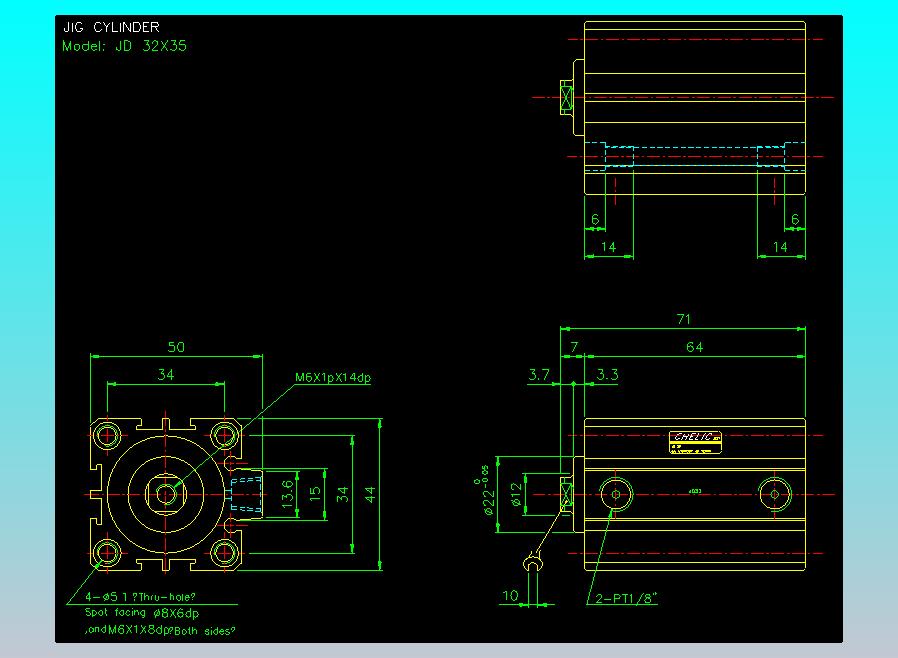Select the crossed rod-end box in the top view
The width and height of the screenshot is (898, 658).
[x=568, y=97]
